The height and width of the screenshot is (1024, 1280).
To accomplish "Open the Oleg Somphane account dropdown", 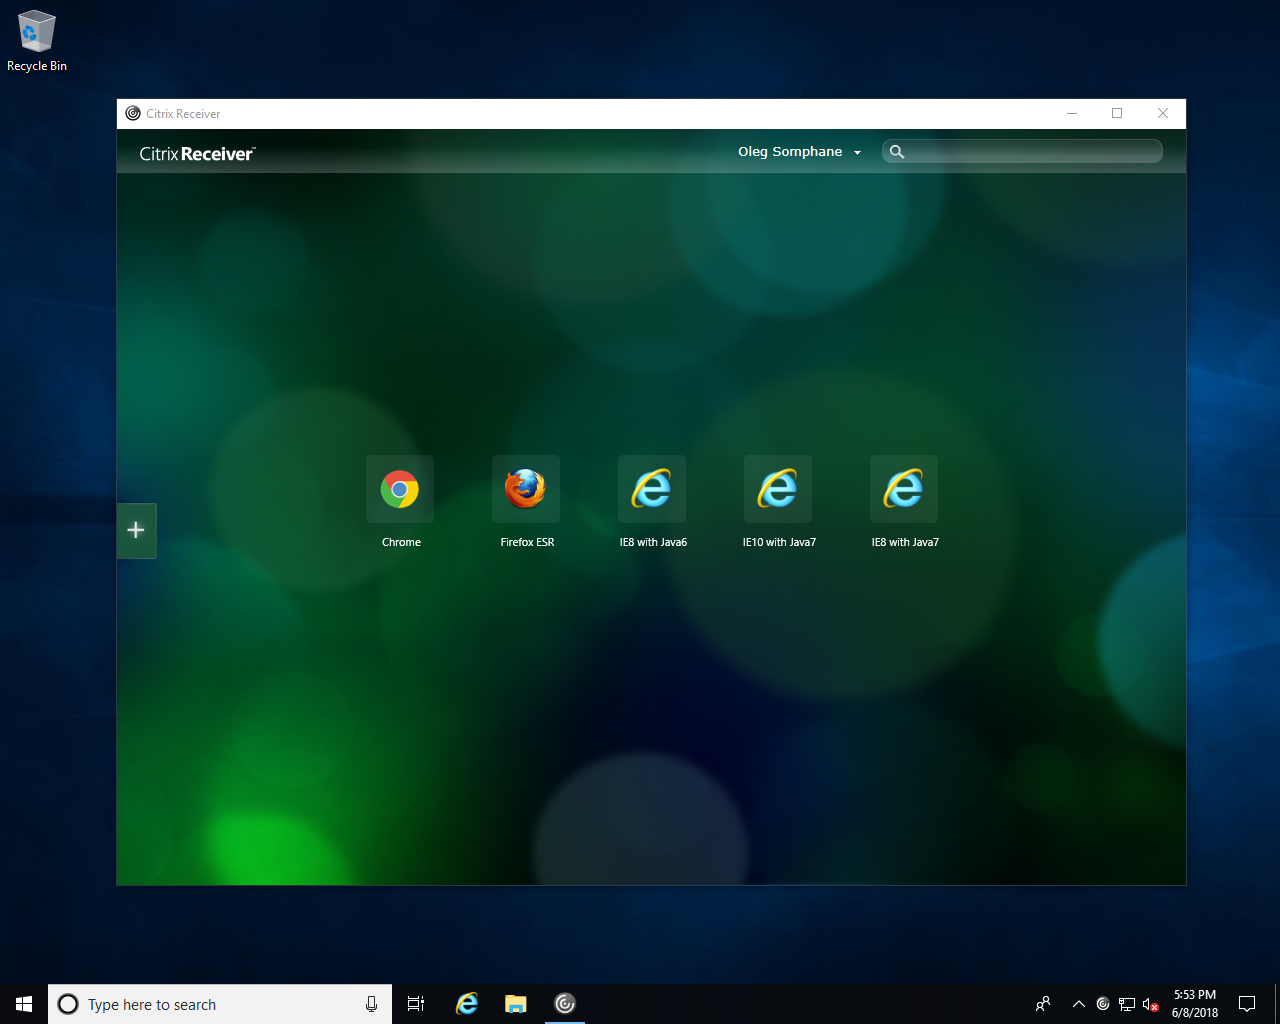I will pyautogui.click(x=799, y=151).
